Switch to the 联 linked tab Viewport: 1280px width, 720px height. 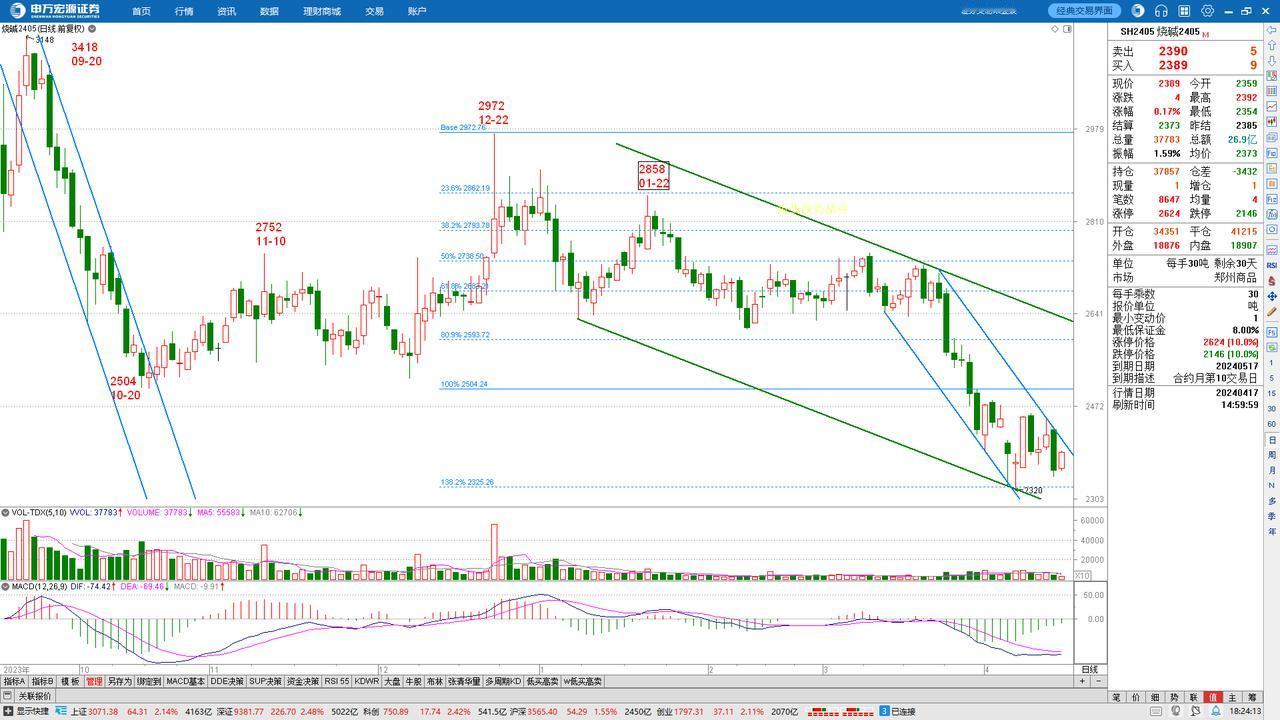tap(1193, 697)
